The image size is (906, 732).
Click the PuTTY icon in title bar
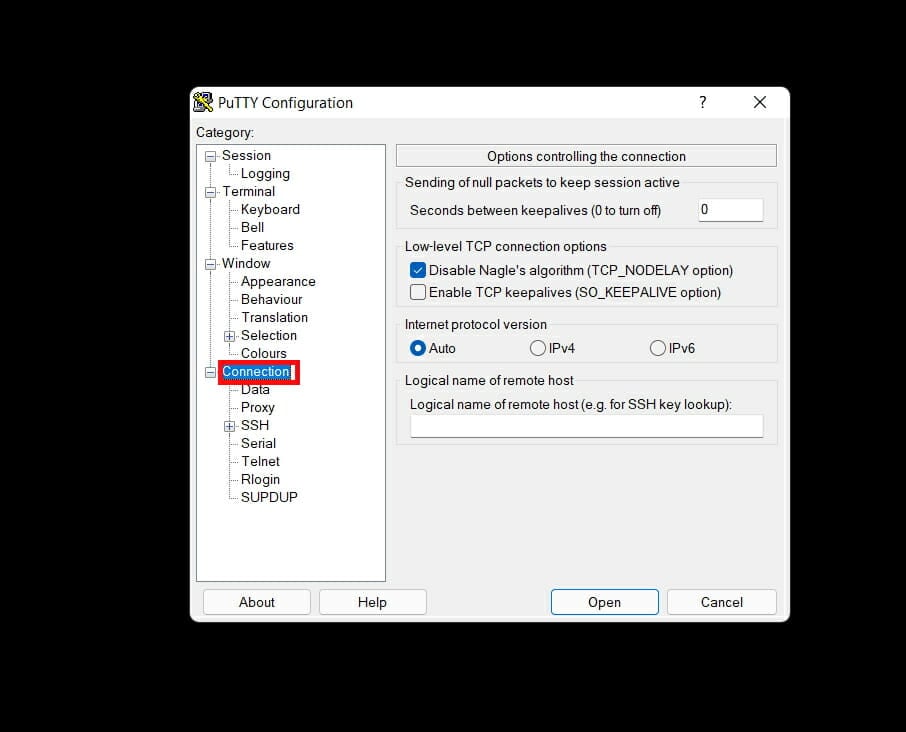point(203,102)
